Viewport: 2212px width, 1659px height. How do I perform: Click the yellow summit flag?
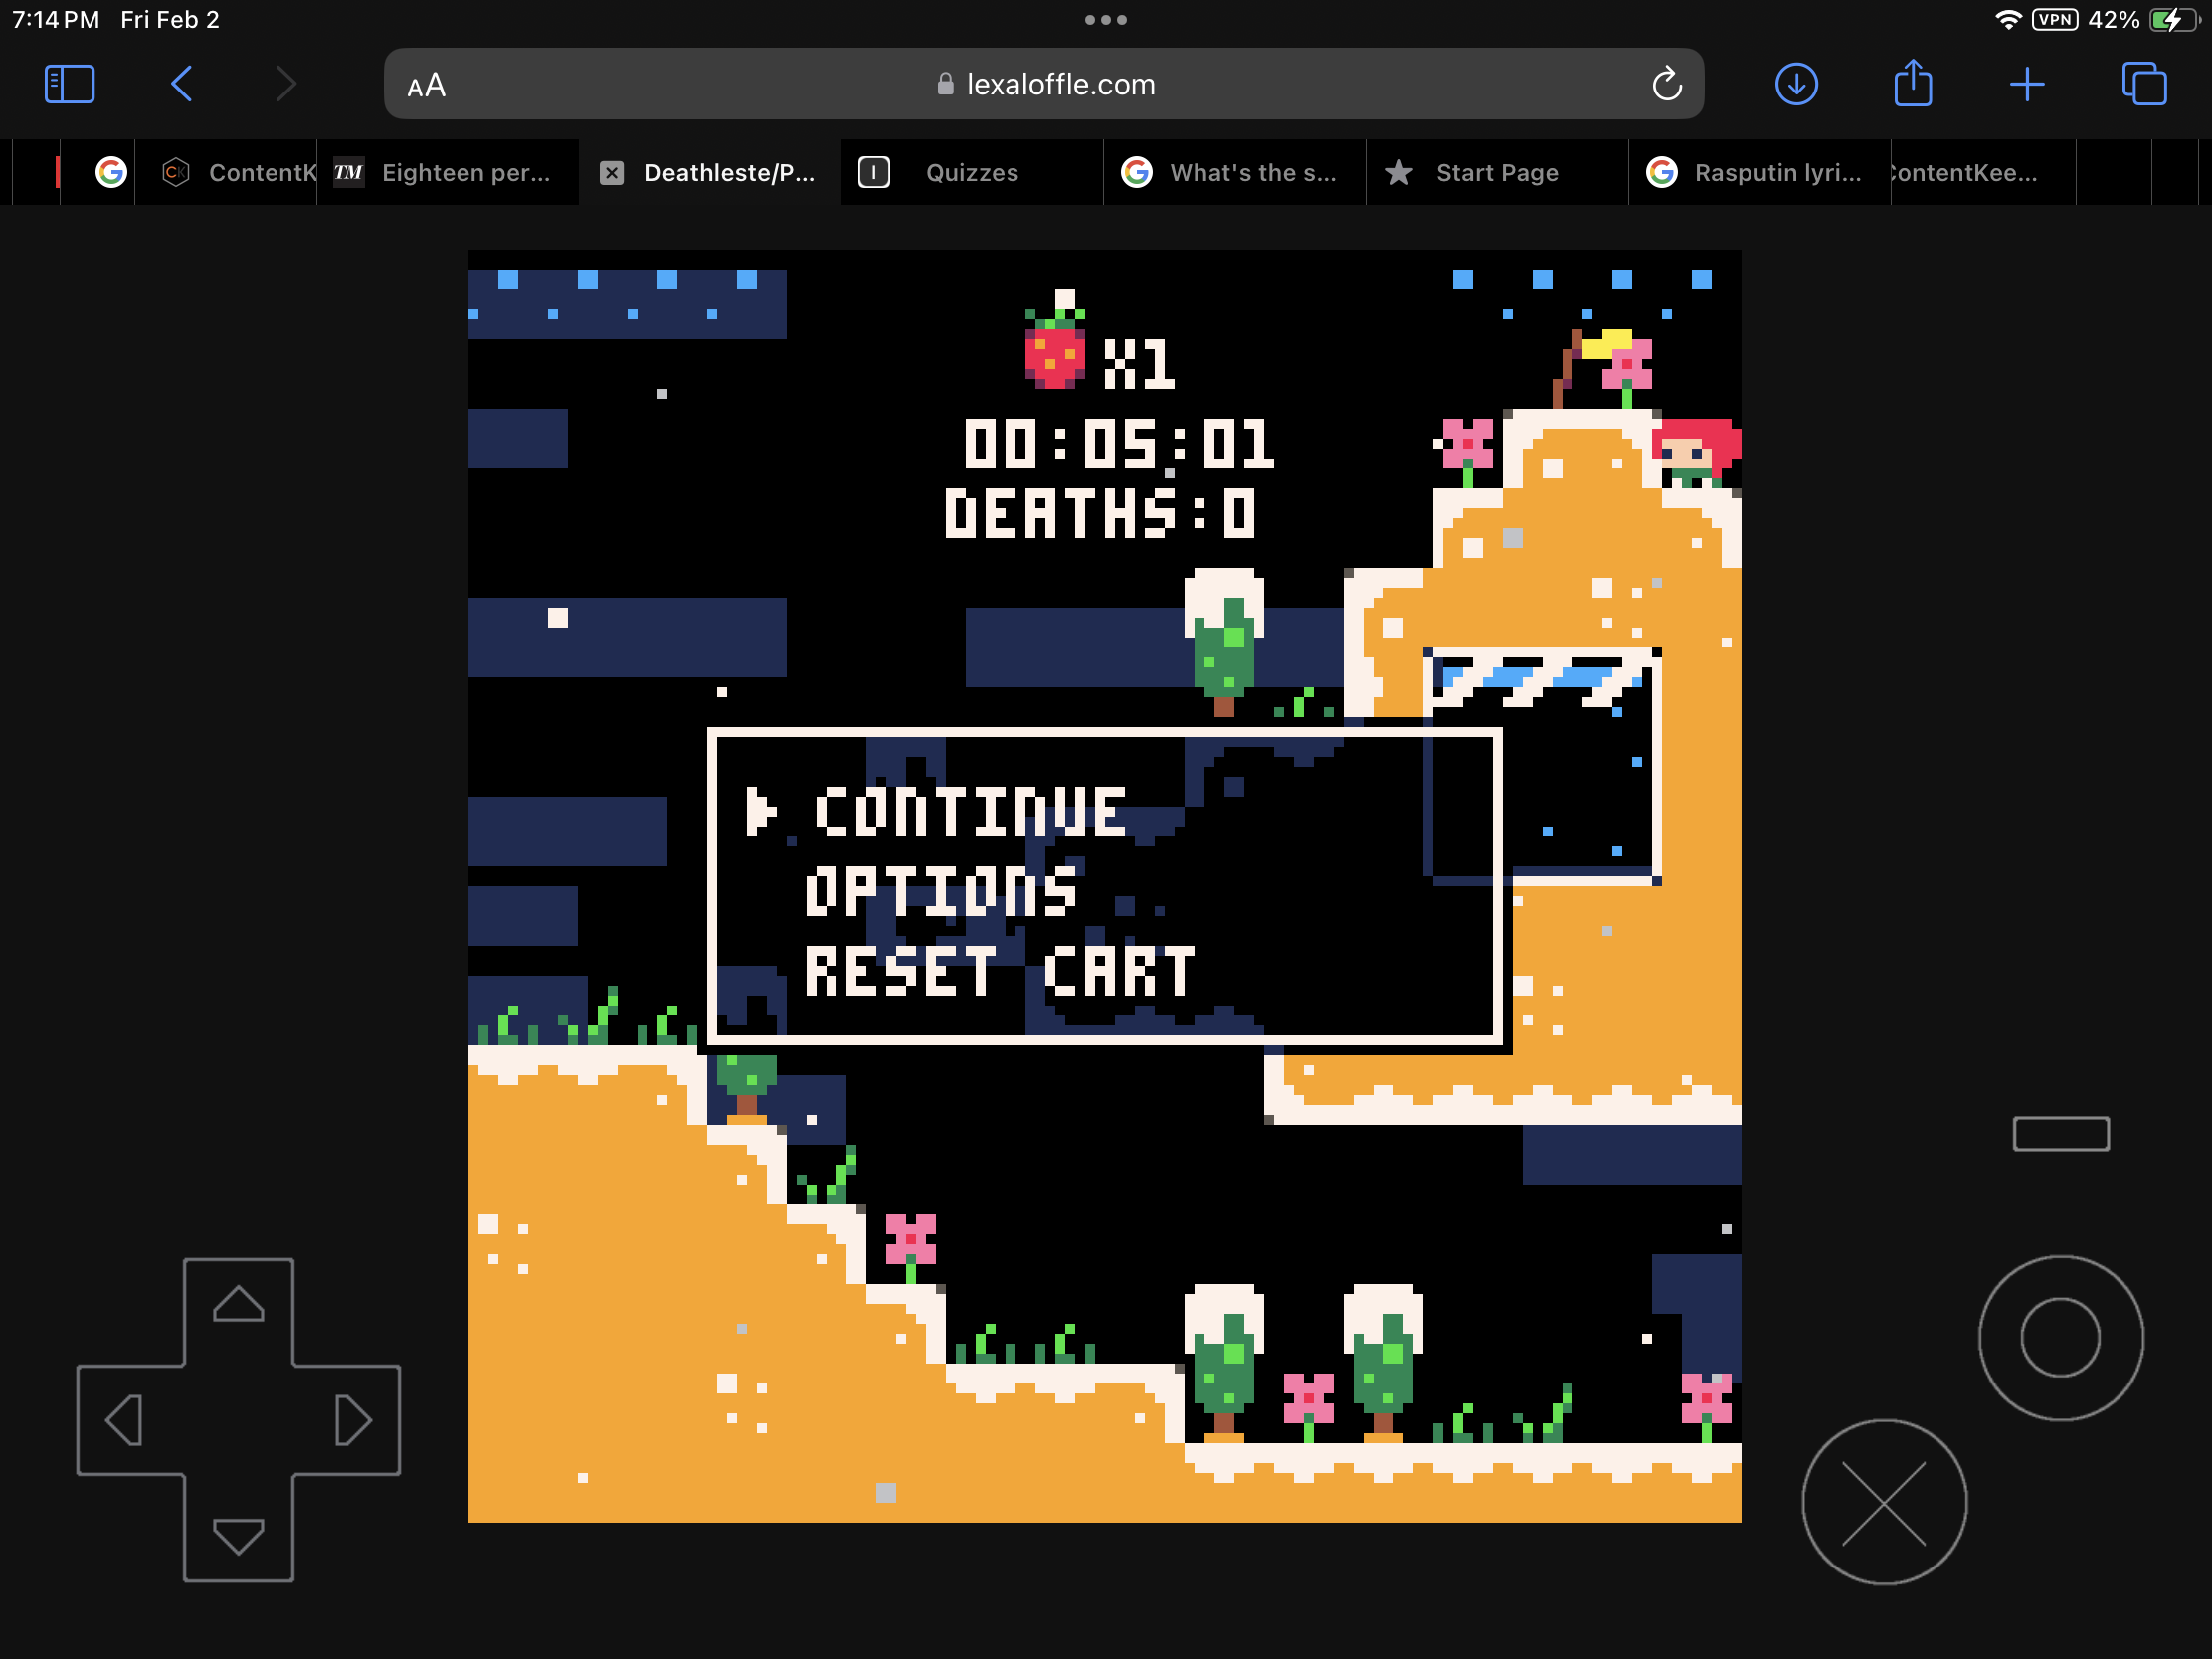coord(1606,344)
